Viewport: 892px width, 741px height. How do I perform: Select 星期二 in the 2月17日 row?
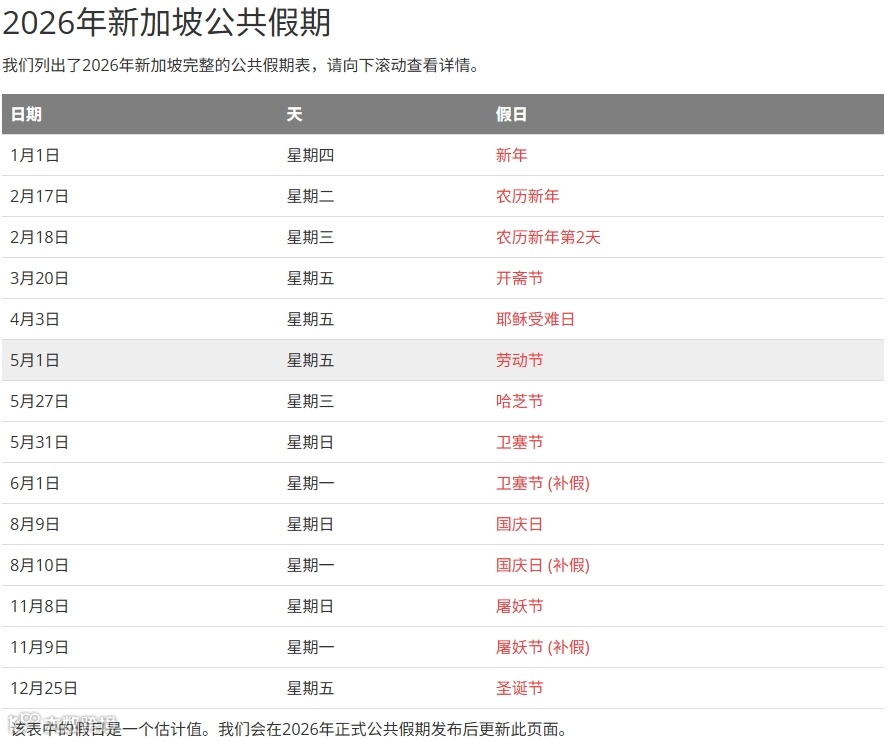click(310, 196)
